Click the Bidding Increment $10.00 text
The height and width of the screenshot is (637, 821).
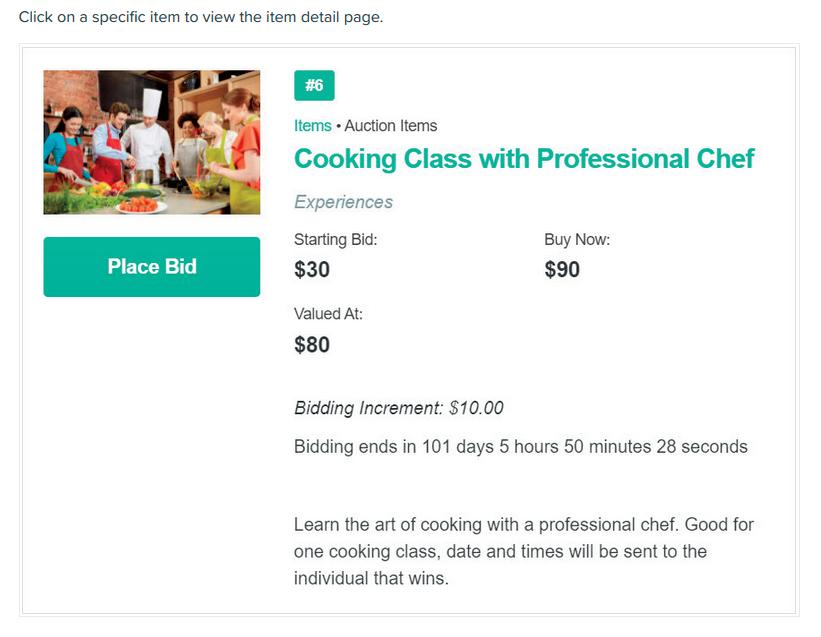click(399, 408)
